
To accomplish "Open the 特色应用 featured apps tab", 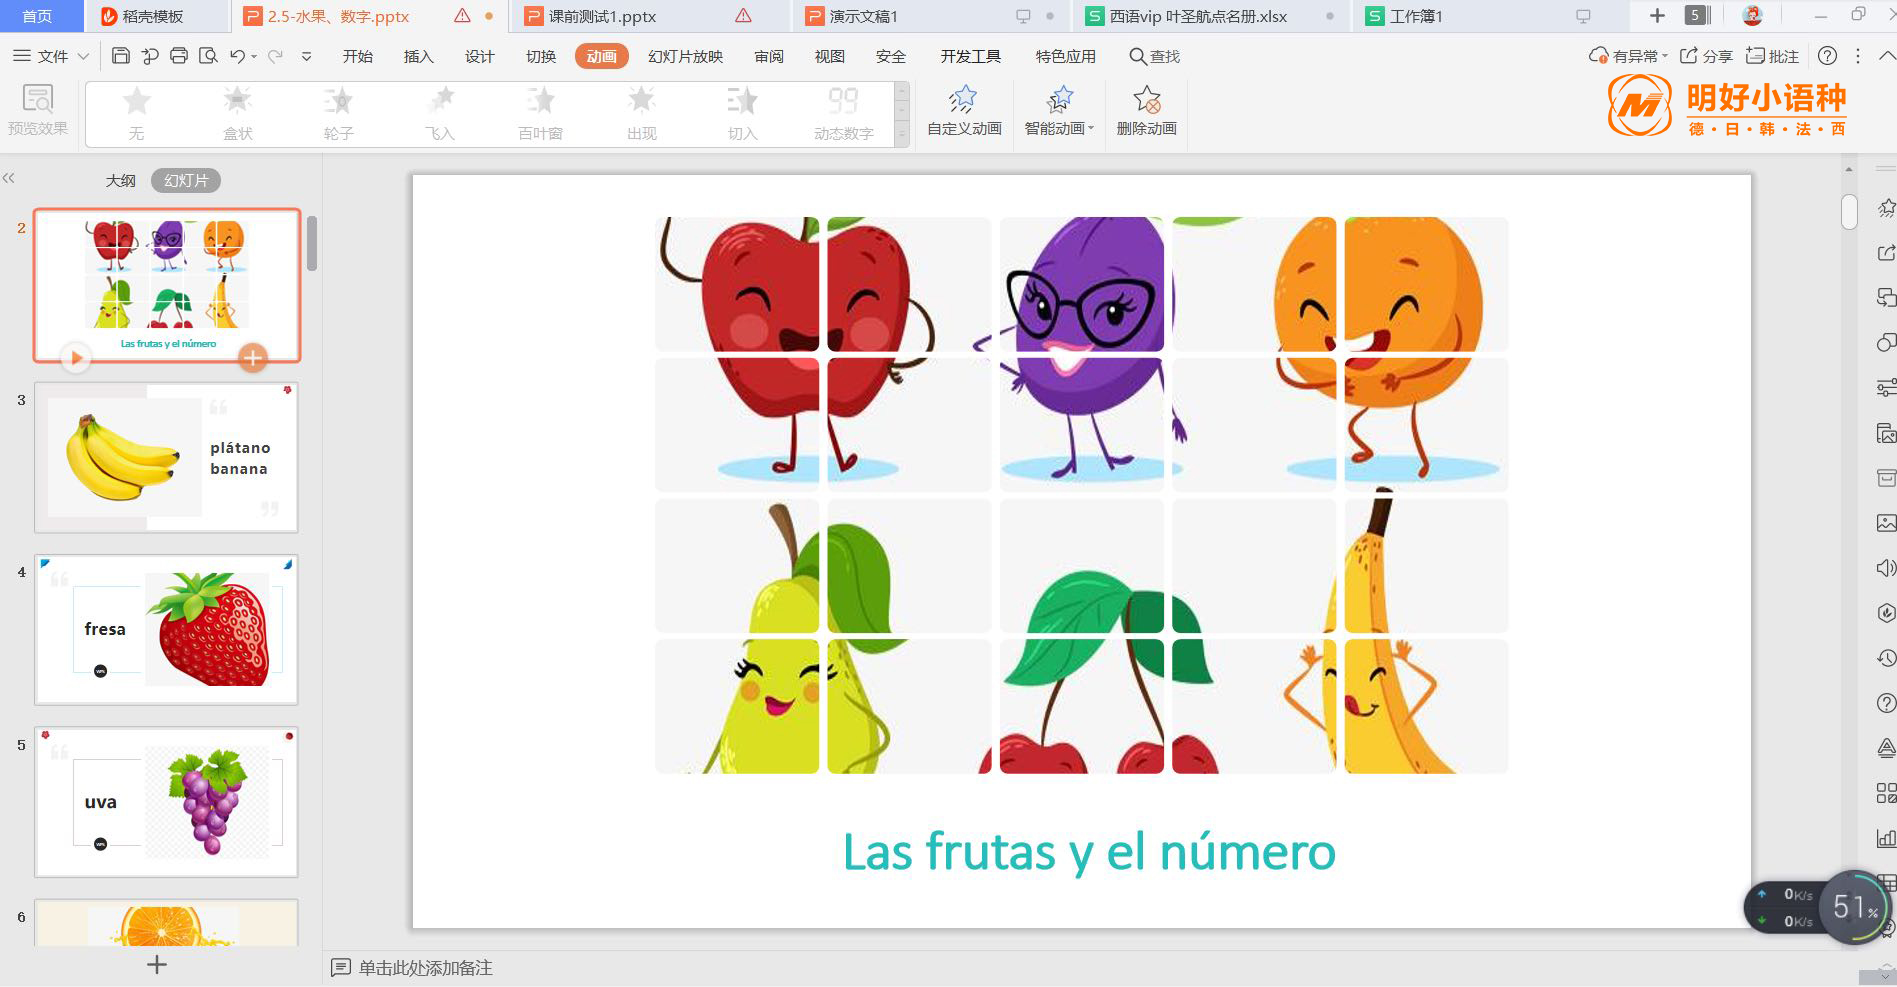I will (x=1065, y=56).
